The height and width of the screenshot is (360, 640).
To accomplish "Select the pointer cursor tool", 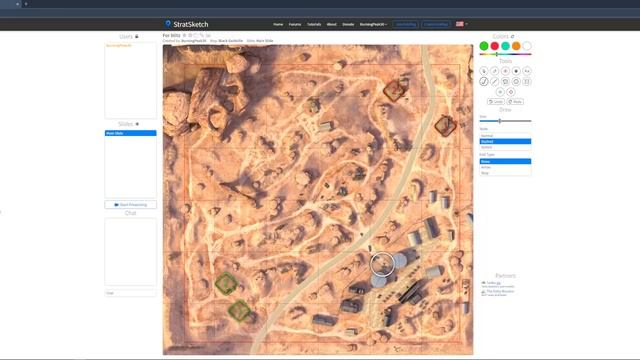I will [484, 71].
